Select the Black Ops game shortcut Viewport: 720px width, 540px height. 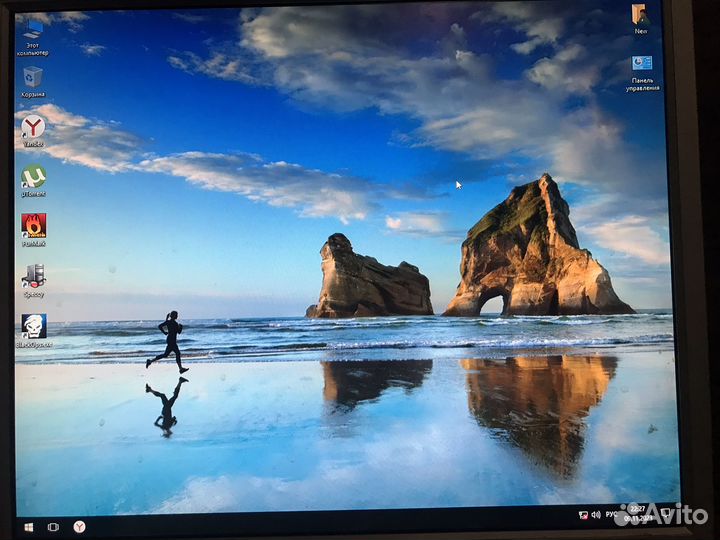click(33, 327)
